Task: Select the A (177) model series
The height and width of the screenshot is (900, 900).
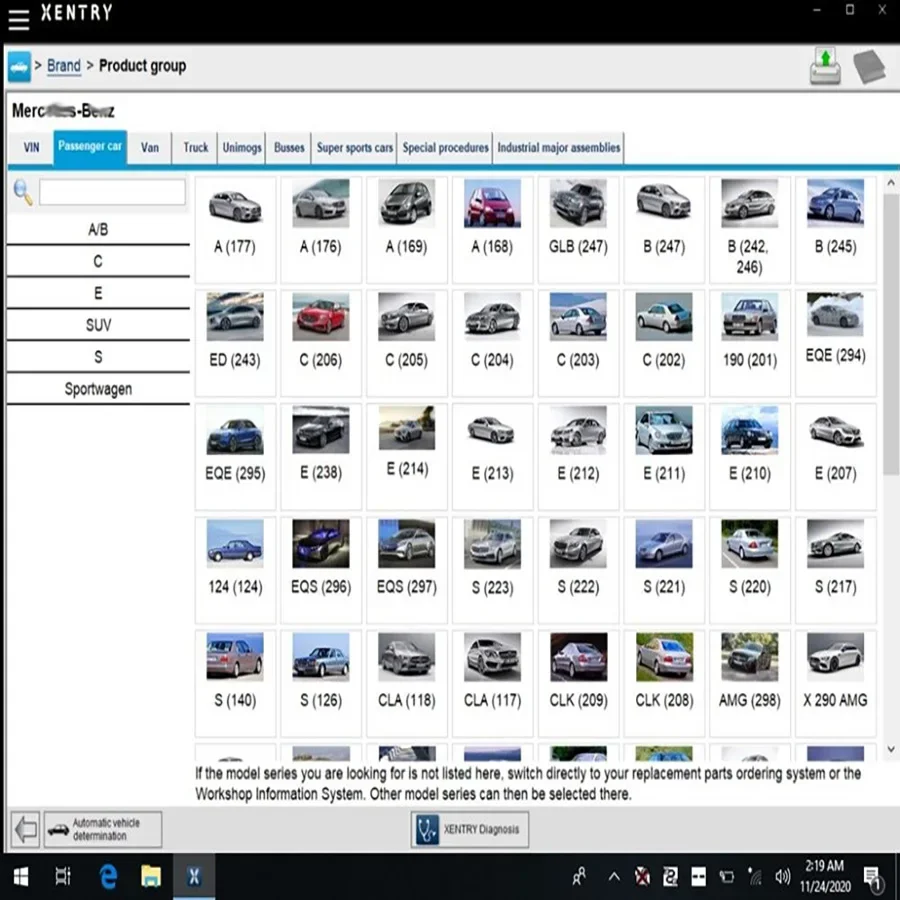Action: click(x=235, y=230)
